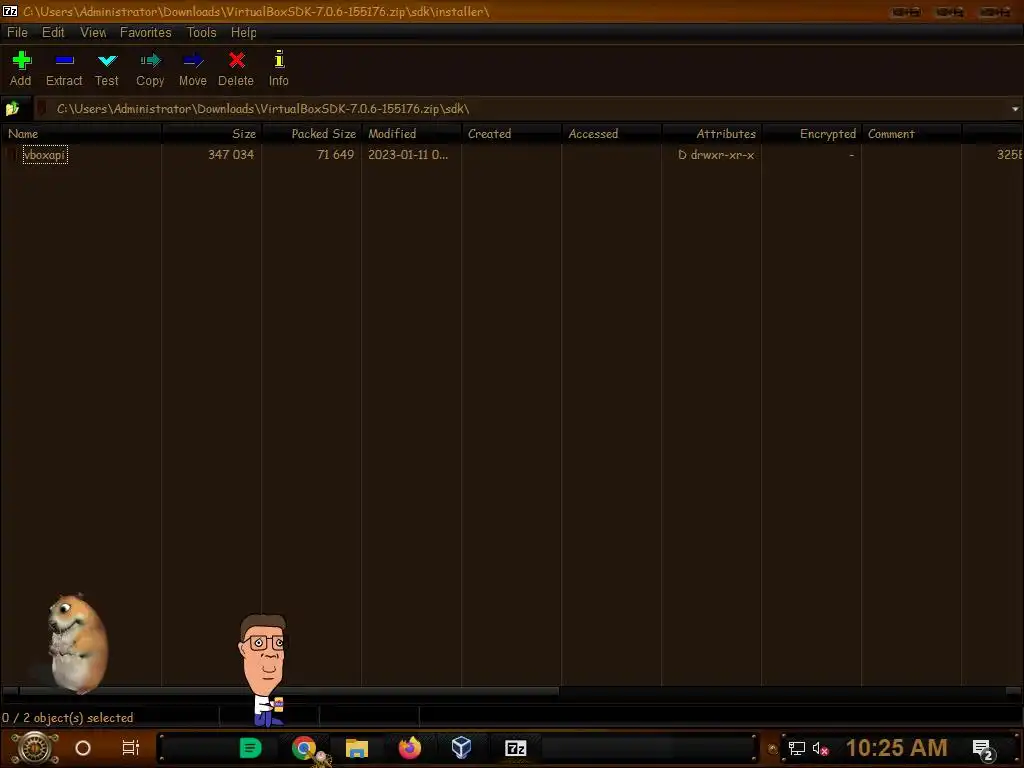Click the objects selected status bar text
Viewport: 1024px width, 768px height.
67,718
